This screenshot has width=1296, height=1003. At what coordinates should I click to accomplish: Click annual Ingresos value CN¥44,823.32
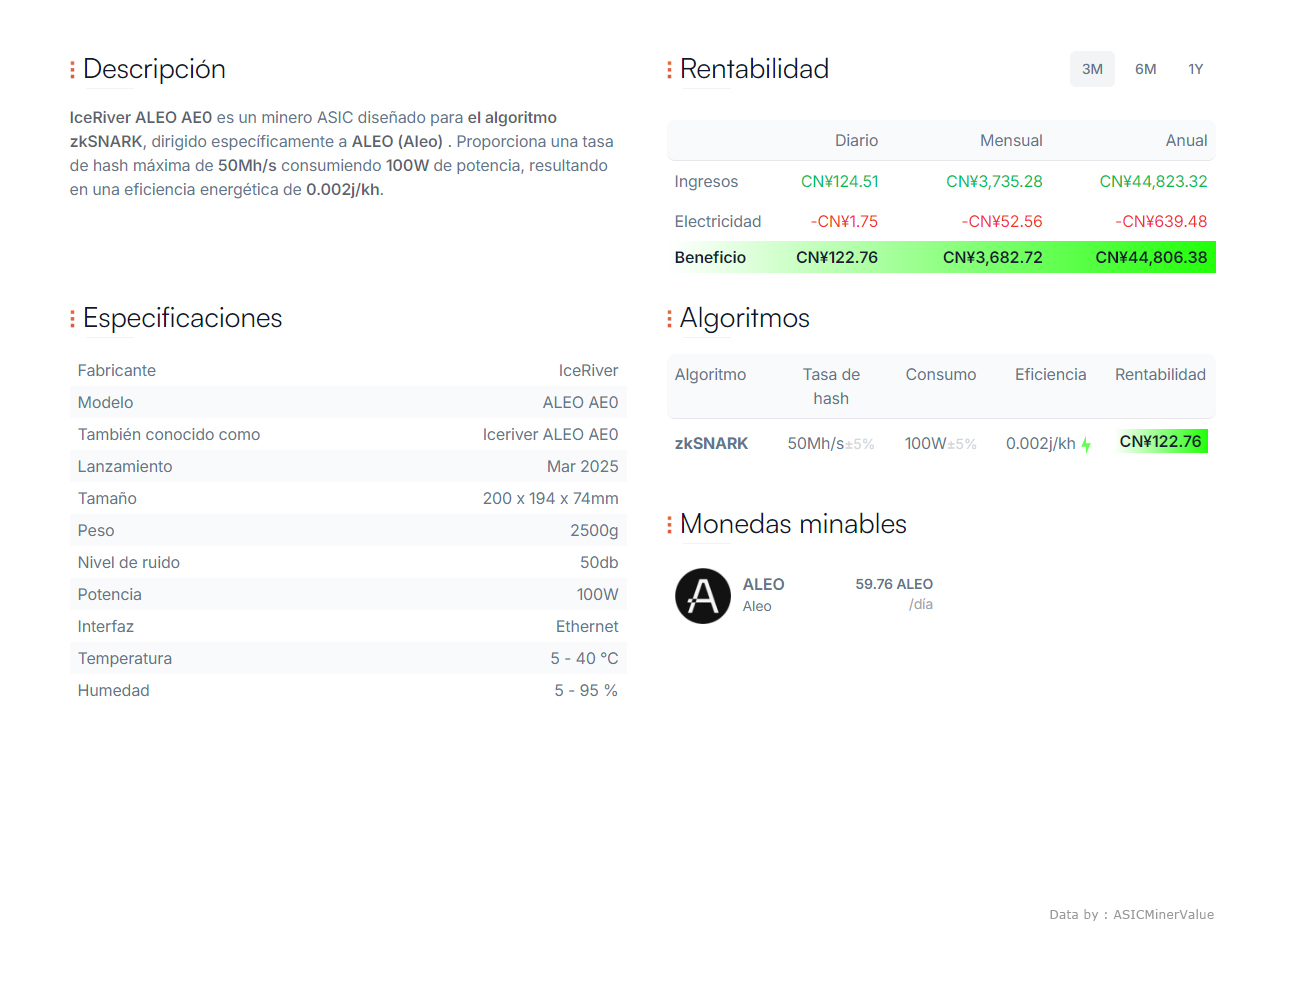[1153, 181]
